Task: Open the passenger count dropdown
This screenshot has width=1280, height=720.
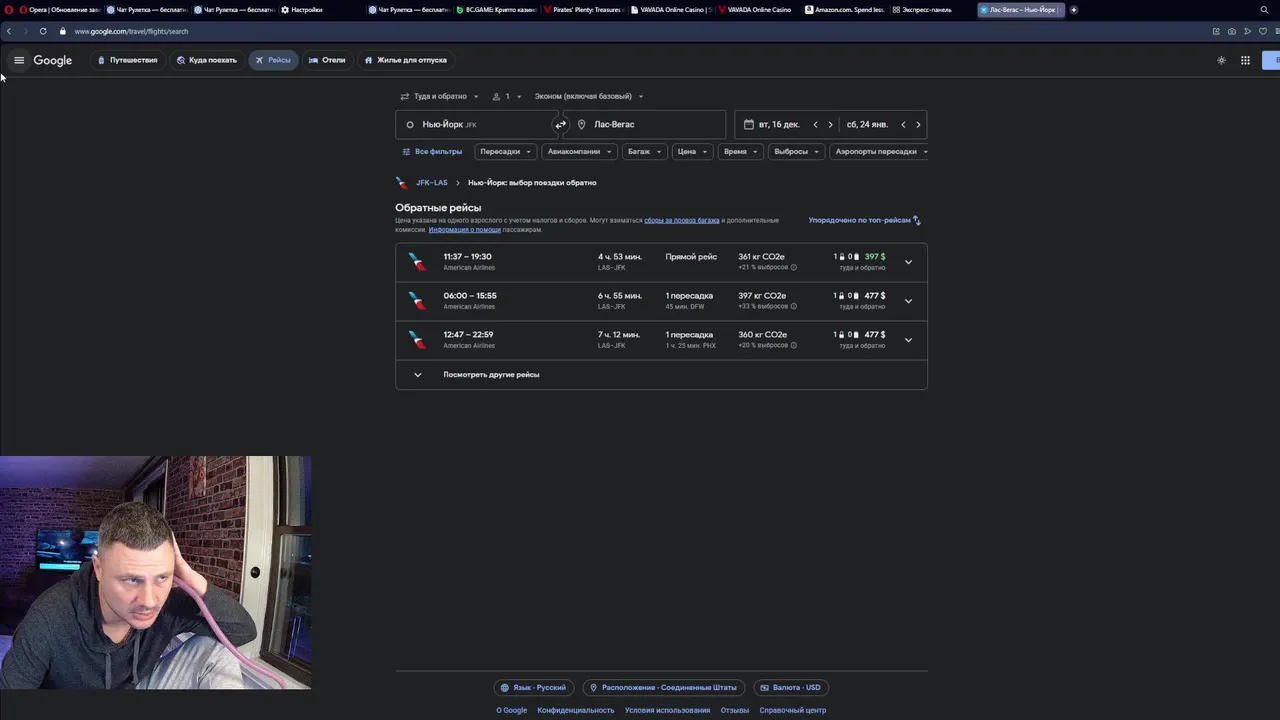Action: (x=507, y=97)
